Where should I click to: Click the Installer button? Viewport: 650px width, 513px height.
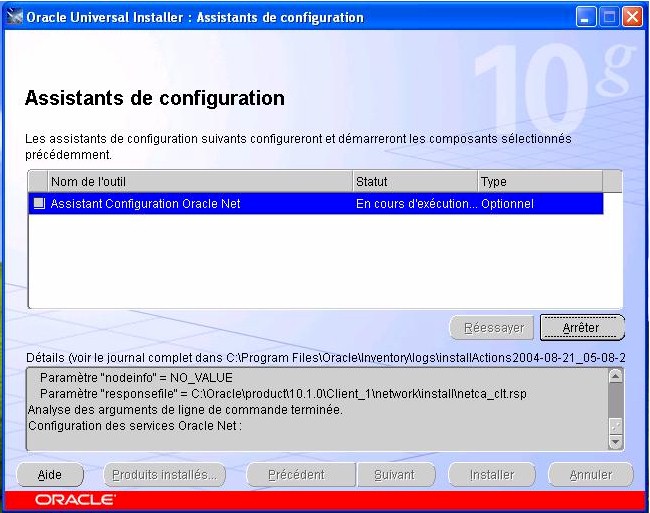pyautogui.click(x=492, y=475)
